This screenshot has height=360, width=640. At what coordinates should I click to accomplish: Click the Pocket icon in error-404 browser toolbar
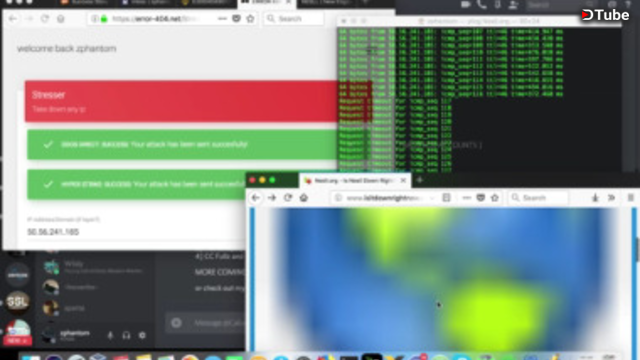point(236,19)
